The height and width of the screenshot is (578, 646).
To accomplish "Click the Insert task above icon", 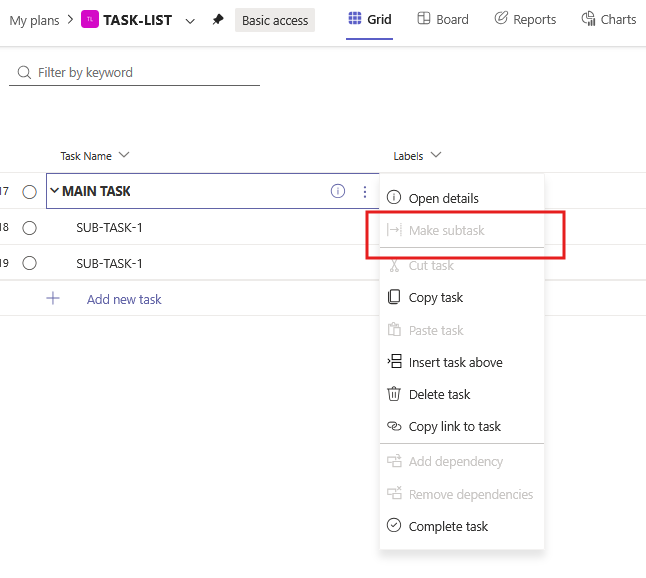I will 394,361.
